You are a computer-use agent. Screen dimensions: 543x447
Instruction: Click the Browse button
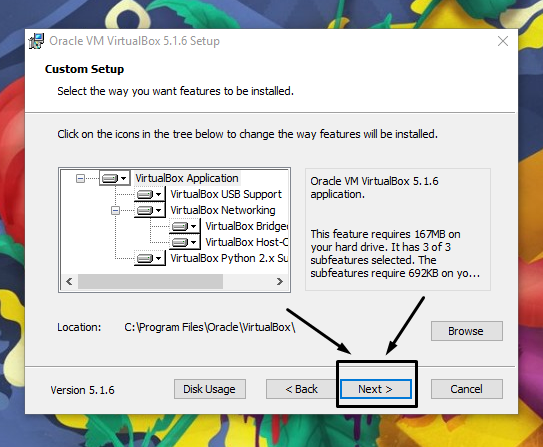coord(466,331)
